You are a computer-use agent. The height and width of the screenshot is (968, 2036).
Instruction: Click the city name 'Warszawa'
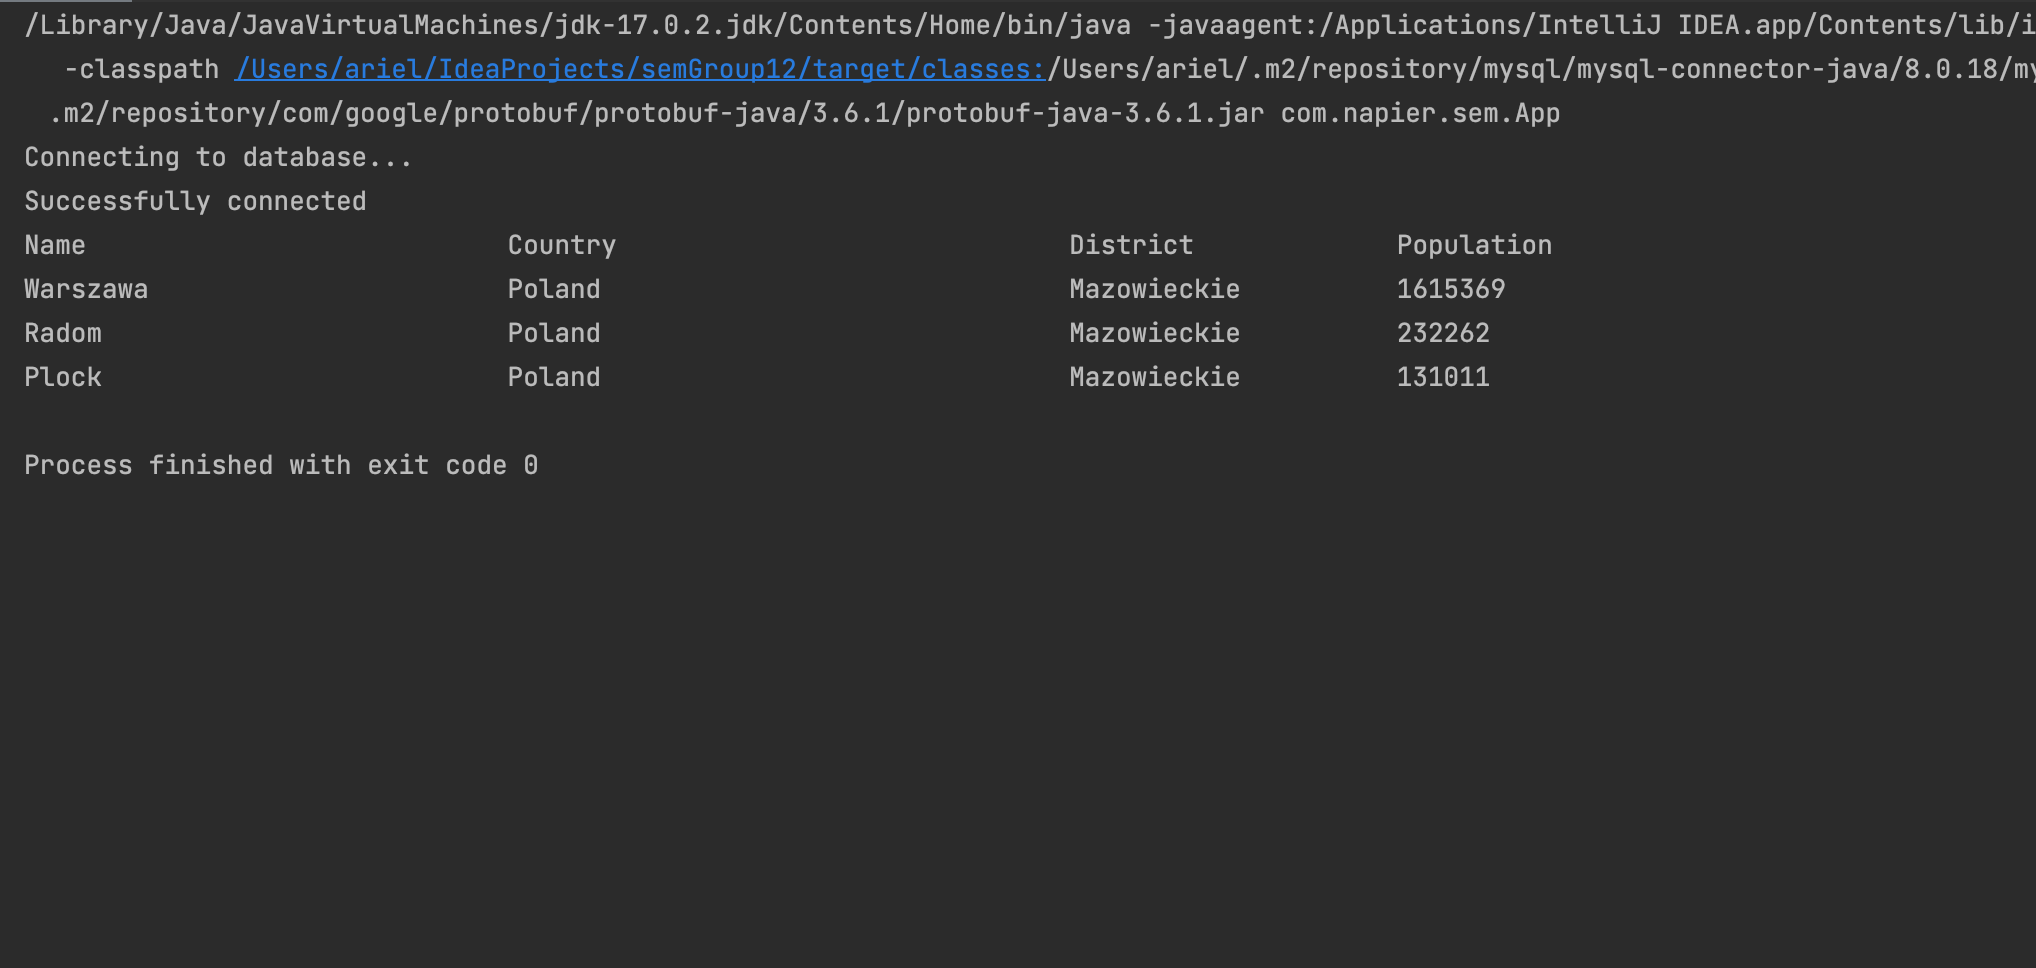coord(86,289)
